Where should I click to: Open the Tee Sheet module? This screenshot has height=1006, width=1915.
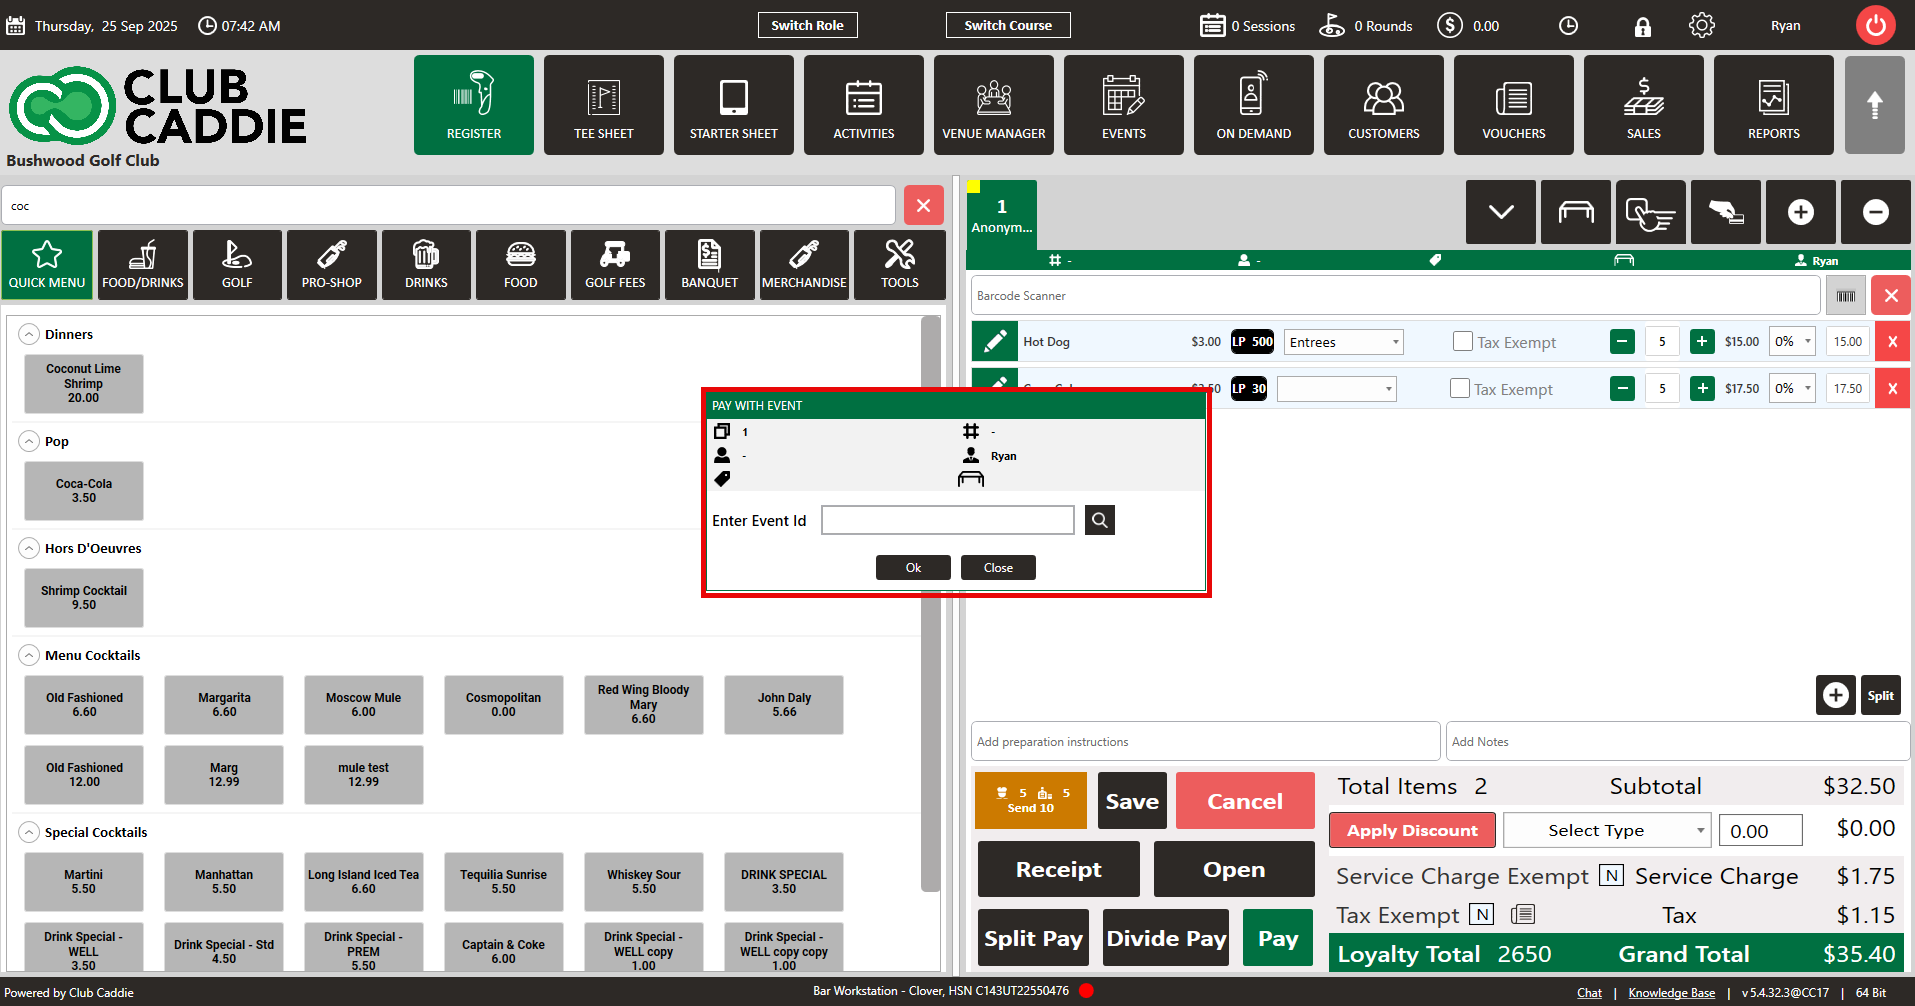tap(603, 105)
